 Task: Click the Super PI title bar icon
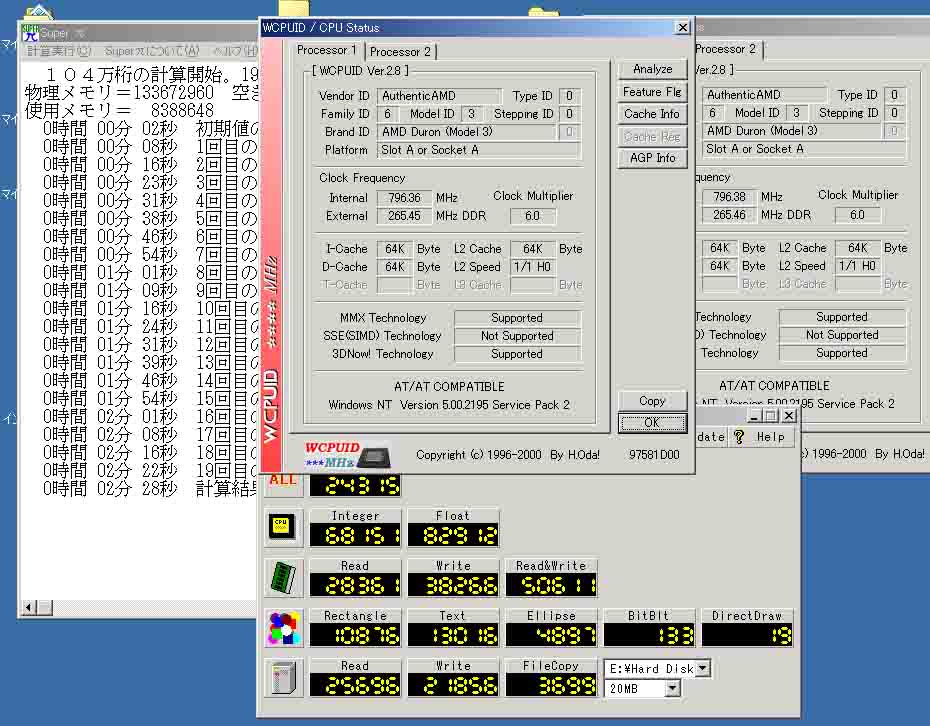(29, 33)
